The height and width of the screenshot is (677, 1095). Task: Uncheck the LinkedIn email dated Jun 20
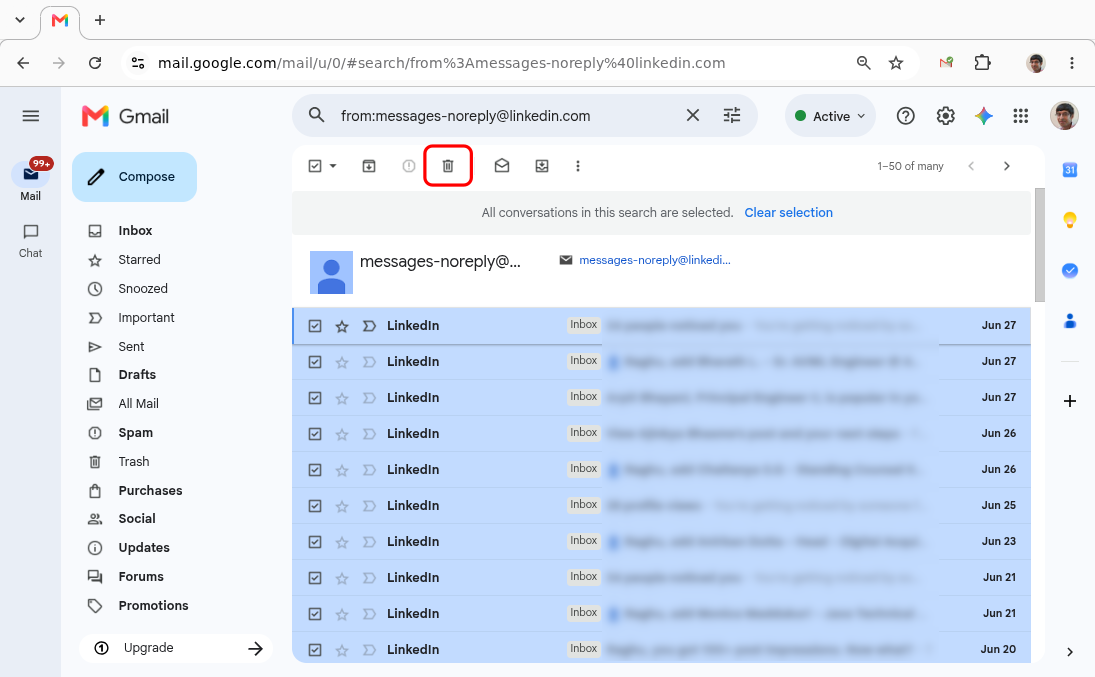315,650
